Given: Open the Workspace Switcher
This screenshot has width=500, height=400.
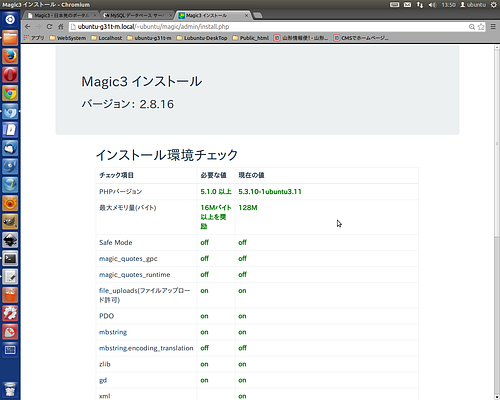Looking at the screenshot, I should (x=10, y=350).
